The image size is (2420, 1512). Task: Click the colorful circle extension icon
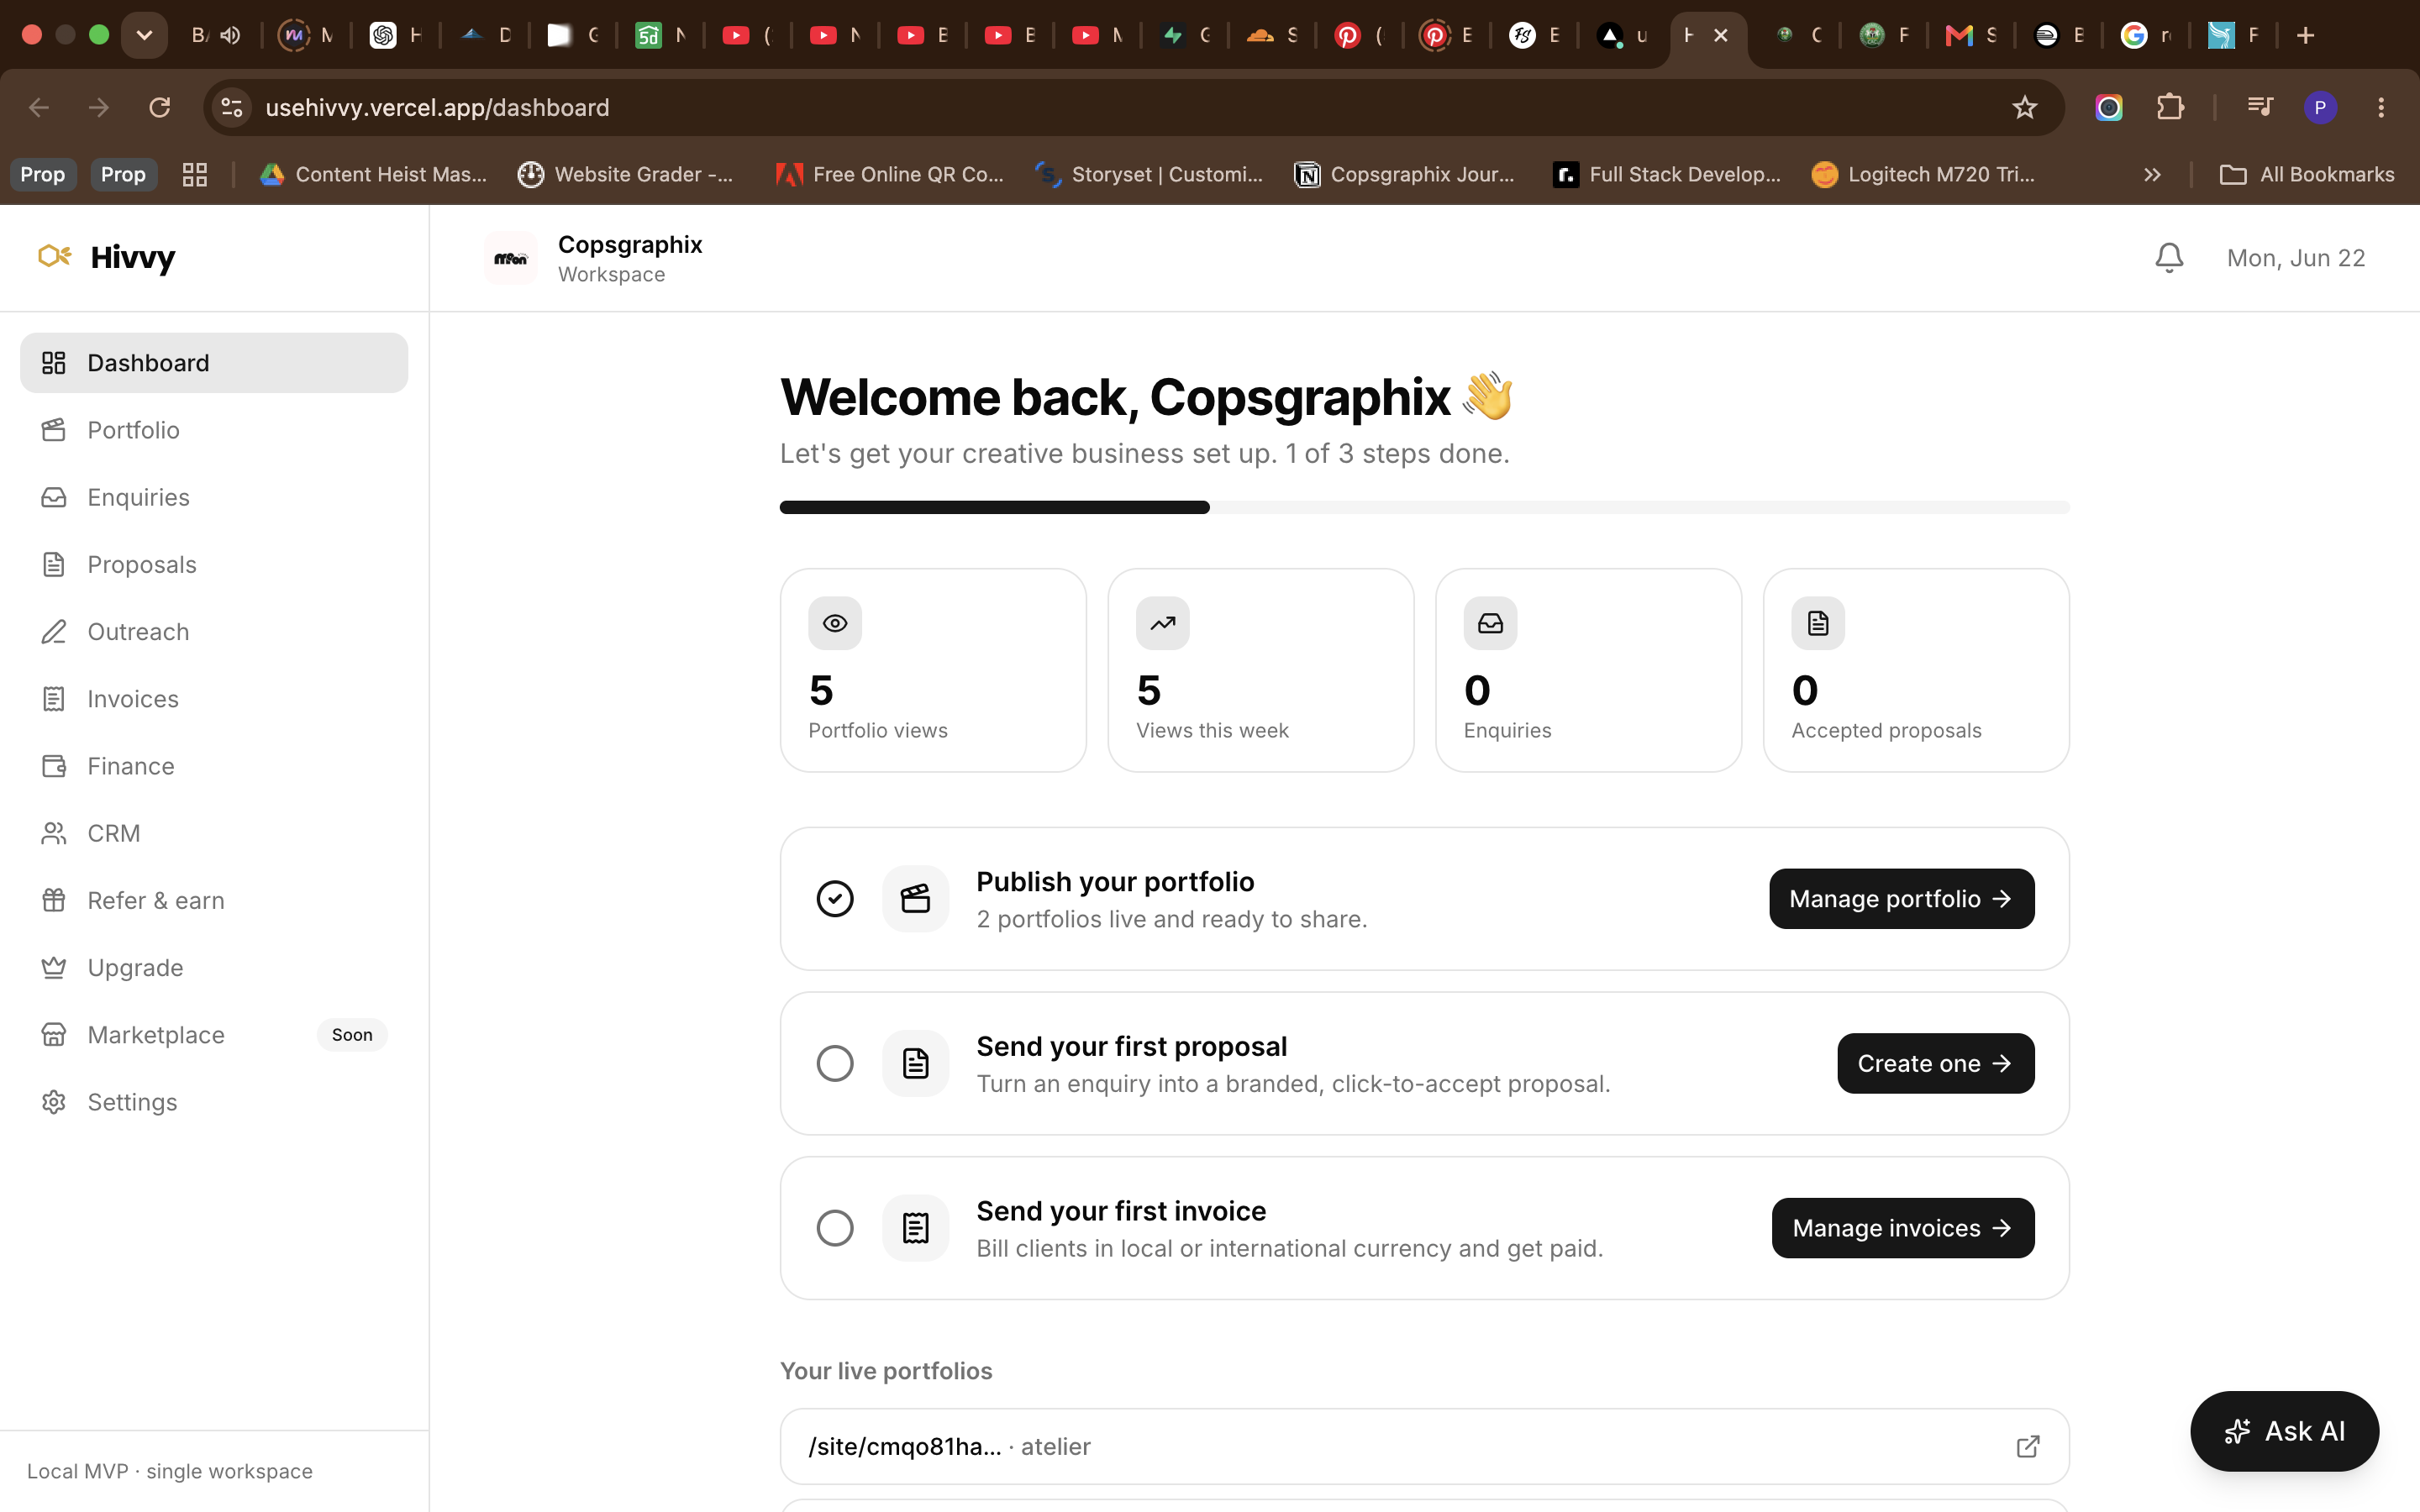click(2108, 107)
